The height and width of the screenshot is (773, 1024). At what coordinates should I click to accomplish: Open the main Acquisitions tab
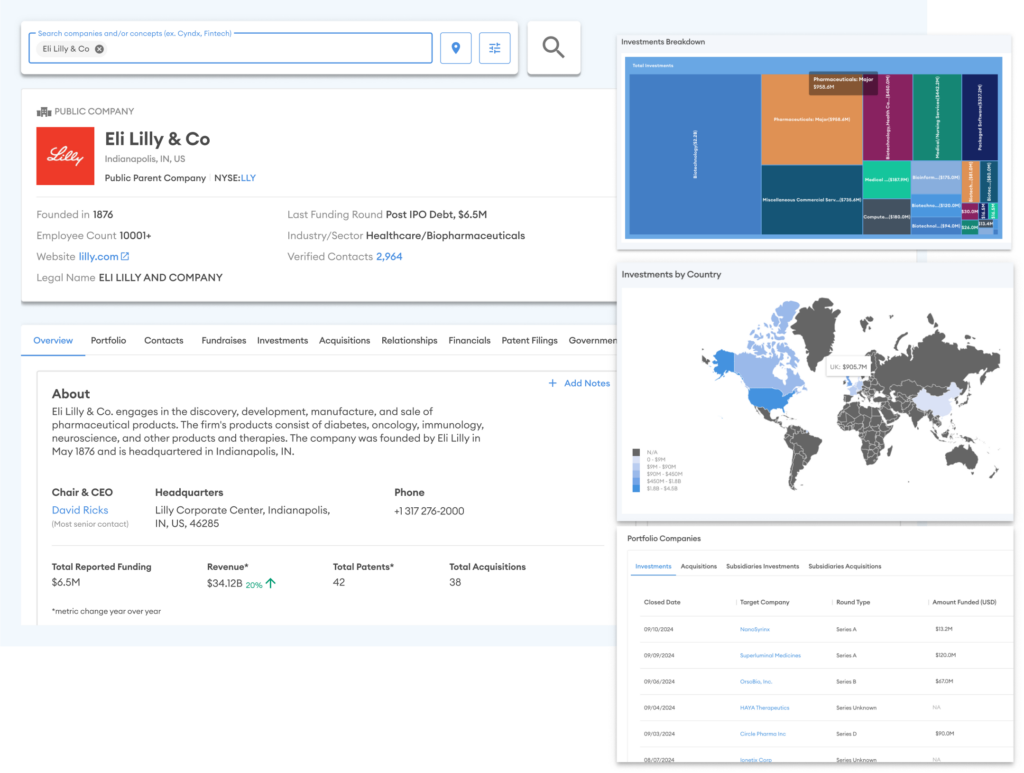(x=344, y=340)
